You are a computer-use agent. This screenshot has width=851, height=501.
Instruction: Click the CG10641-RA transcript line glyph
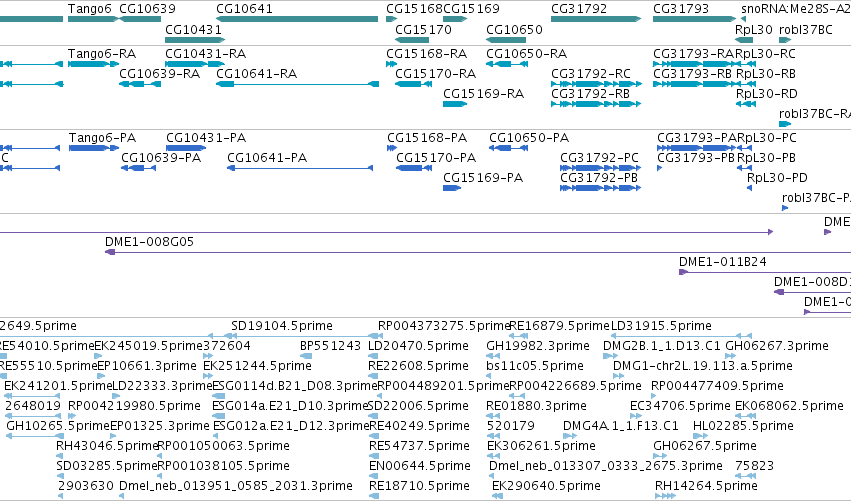(297, 84)
